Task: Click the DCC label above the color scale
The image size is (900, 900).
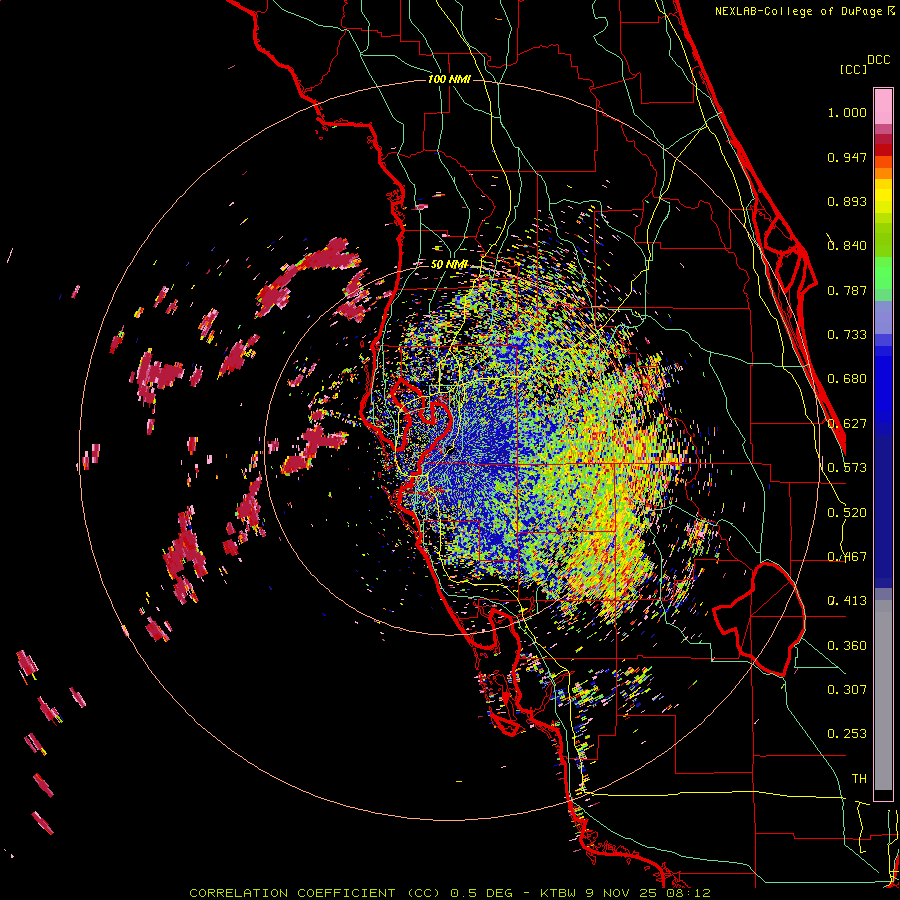Action: (x=878, y=60)
